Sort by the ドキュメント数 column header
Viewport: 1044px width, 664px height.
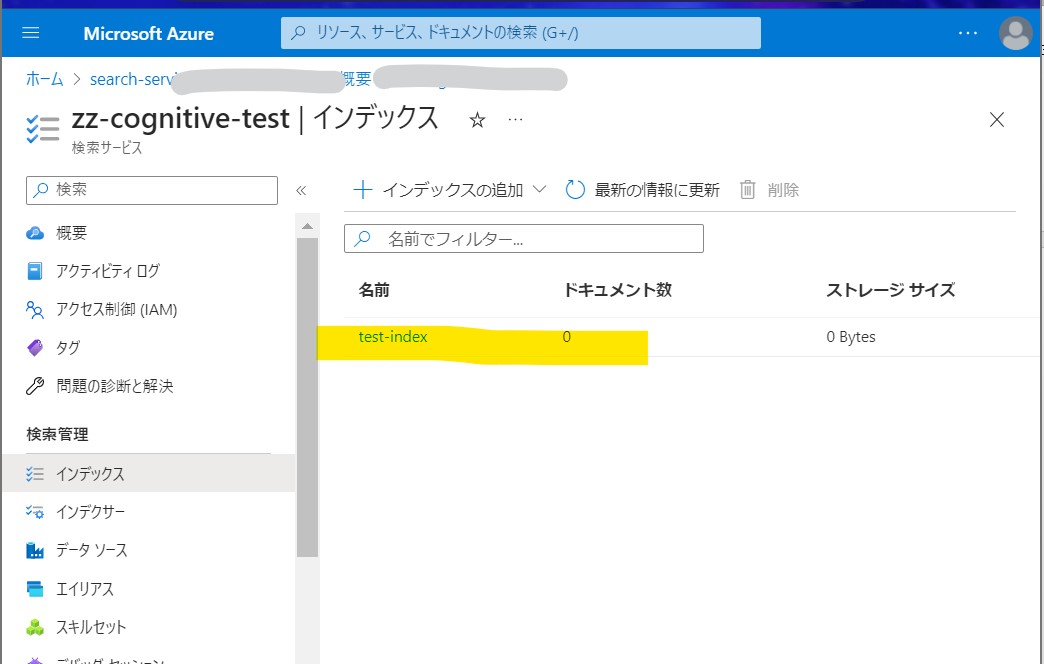click(617, 290)
